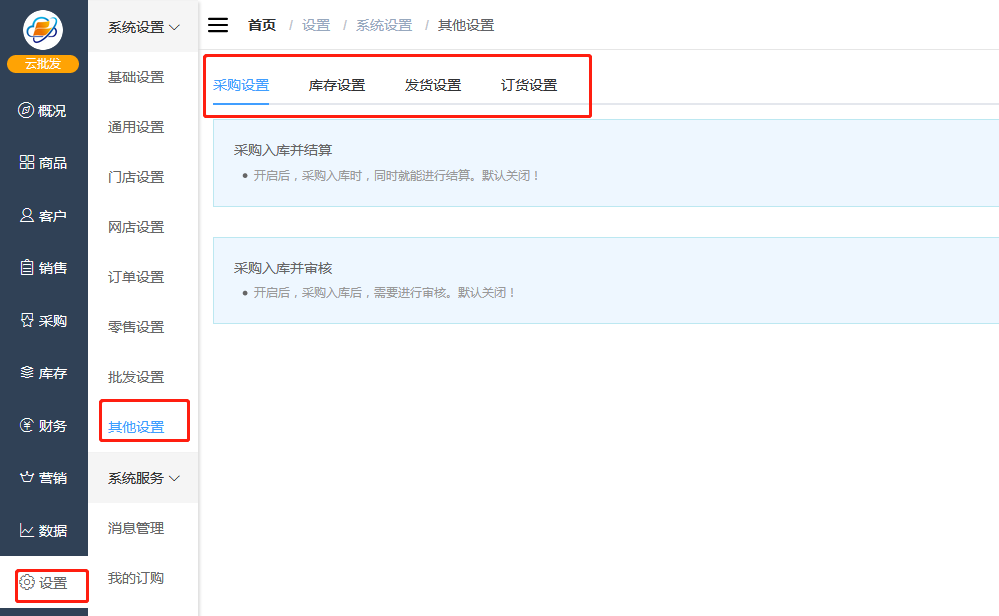
Task: Open 基础设置 in the submenu
Action: click(136, 77)
